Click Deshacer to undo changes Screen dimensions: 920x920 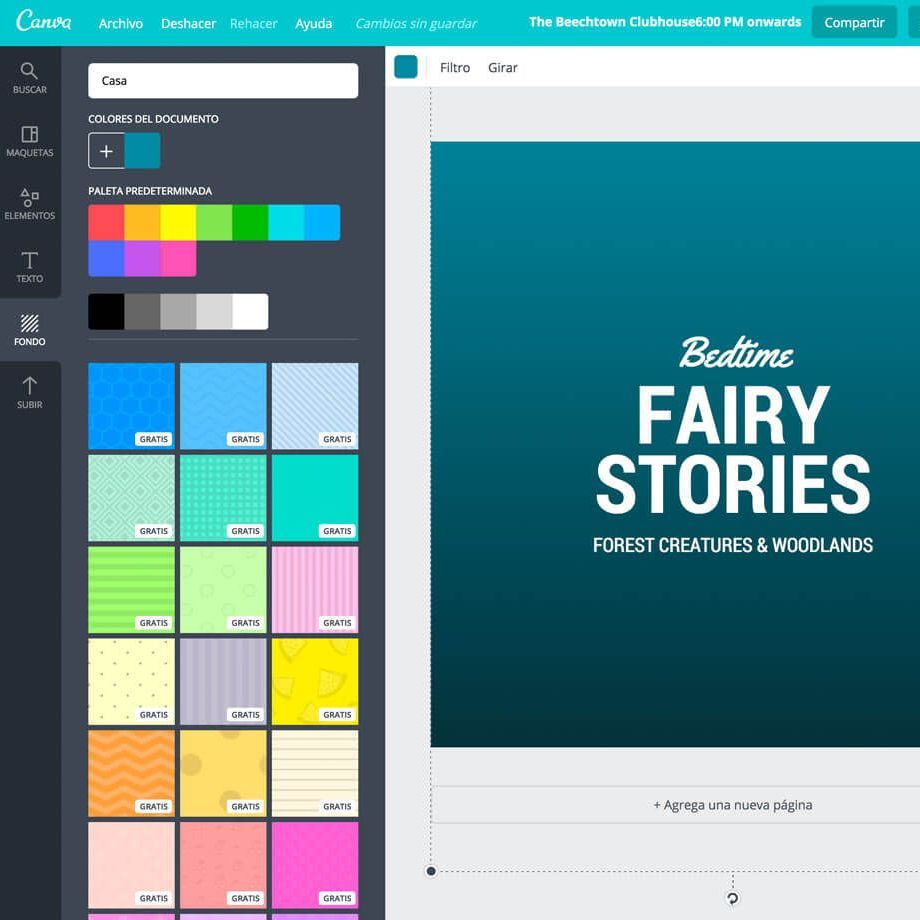point(188,23)
